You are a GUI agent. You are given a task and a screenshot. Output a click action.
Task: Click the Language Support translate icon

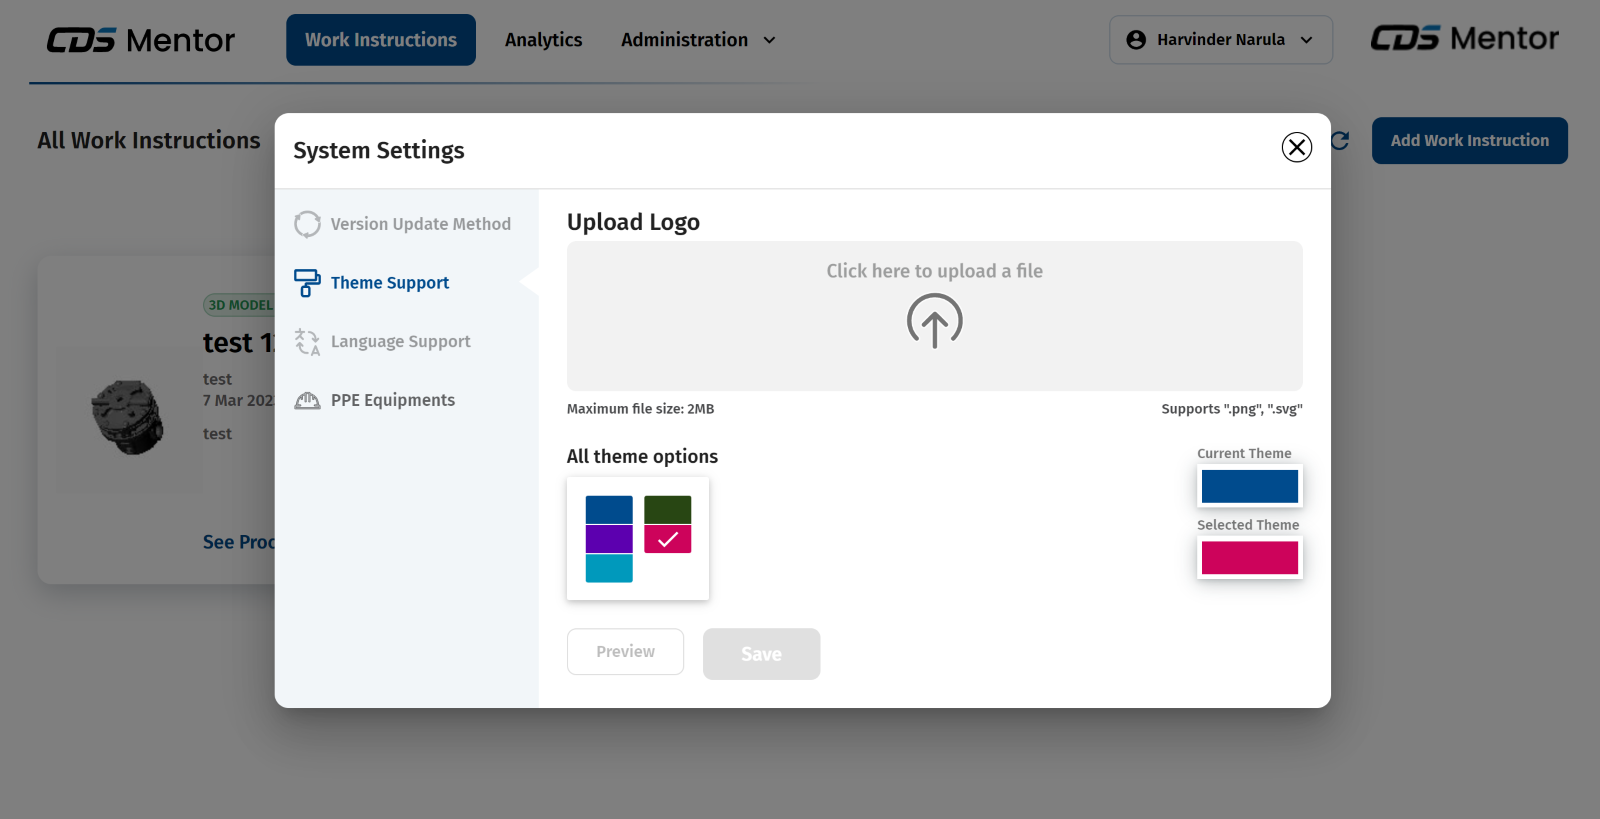click(x=307, y=342)
